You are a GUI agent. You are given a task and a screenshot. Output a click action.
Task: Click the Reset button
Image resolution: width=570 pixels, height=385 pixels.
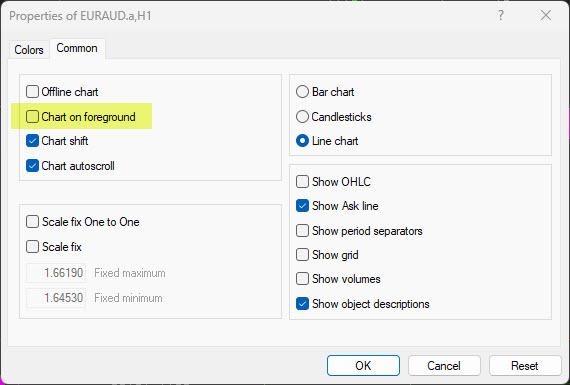(525, 365)
